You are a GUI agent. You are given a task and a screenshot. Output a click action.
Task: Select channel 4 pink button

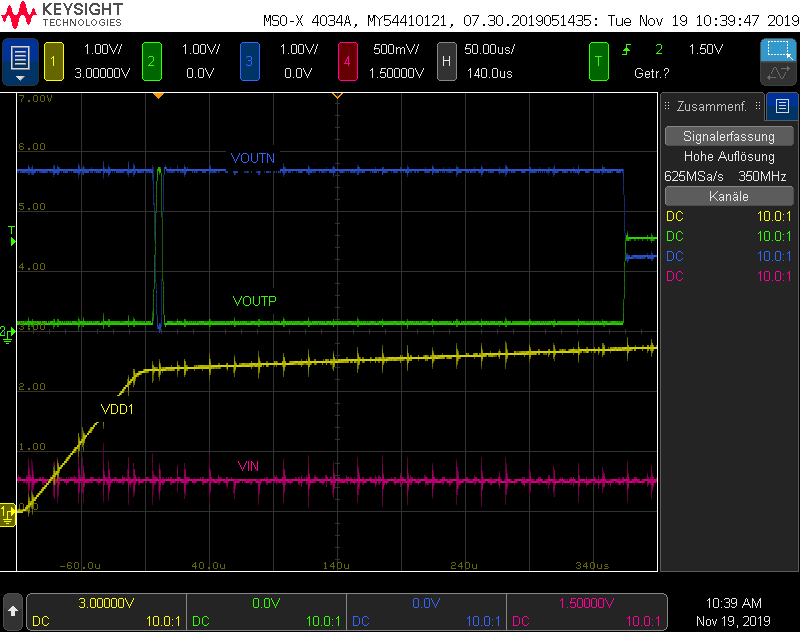pos(347,61)
